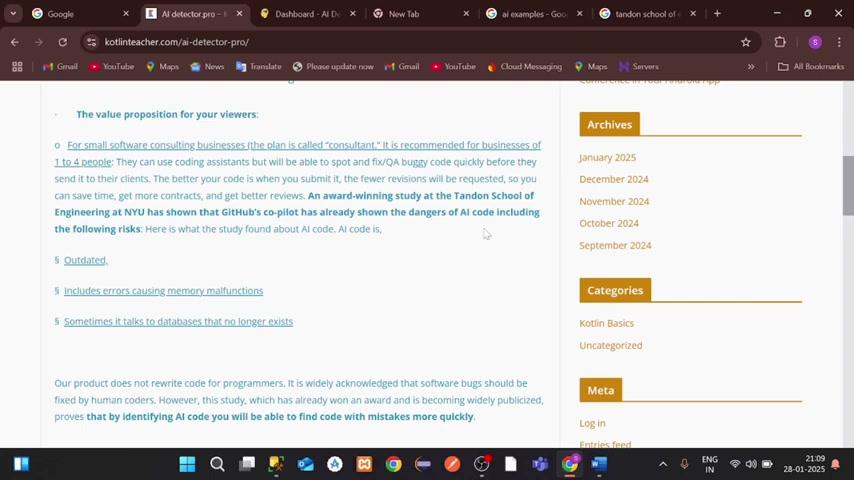
Task: Open the Kotlin Basics category
Action: [x=606, y=323]
